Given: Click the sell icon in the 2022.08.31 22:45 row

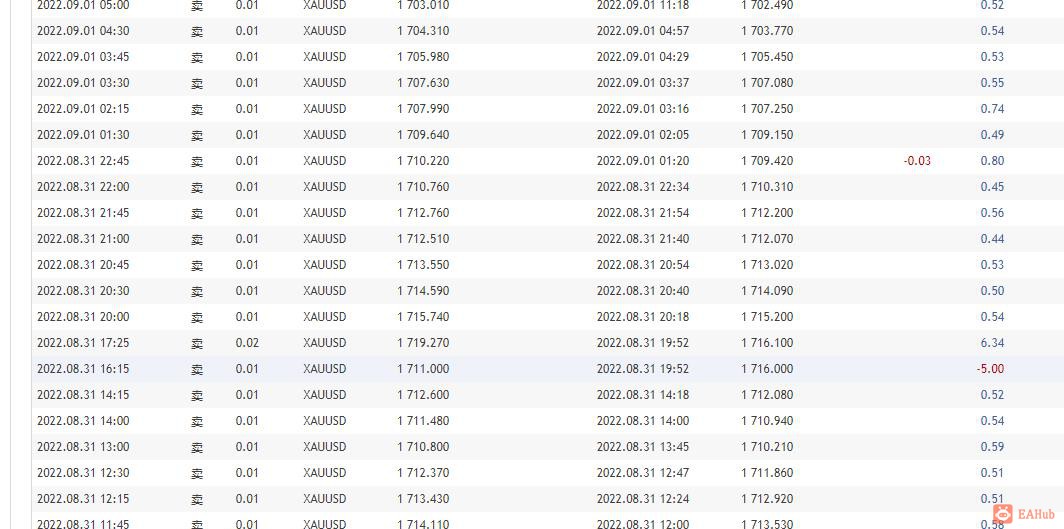Looking at the screenshot, I should tap(197, 162).
